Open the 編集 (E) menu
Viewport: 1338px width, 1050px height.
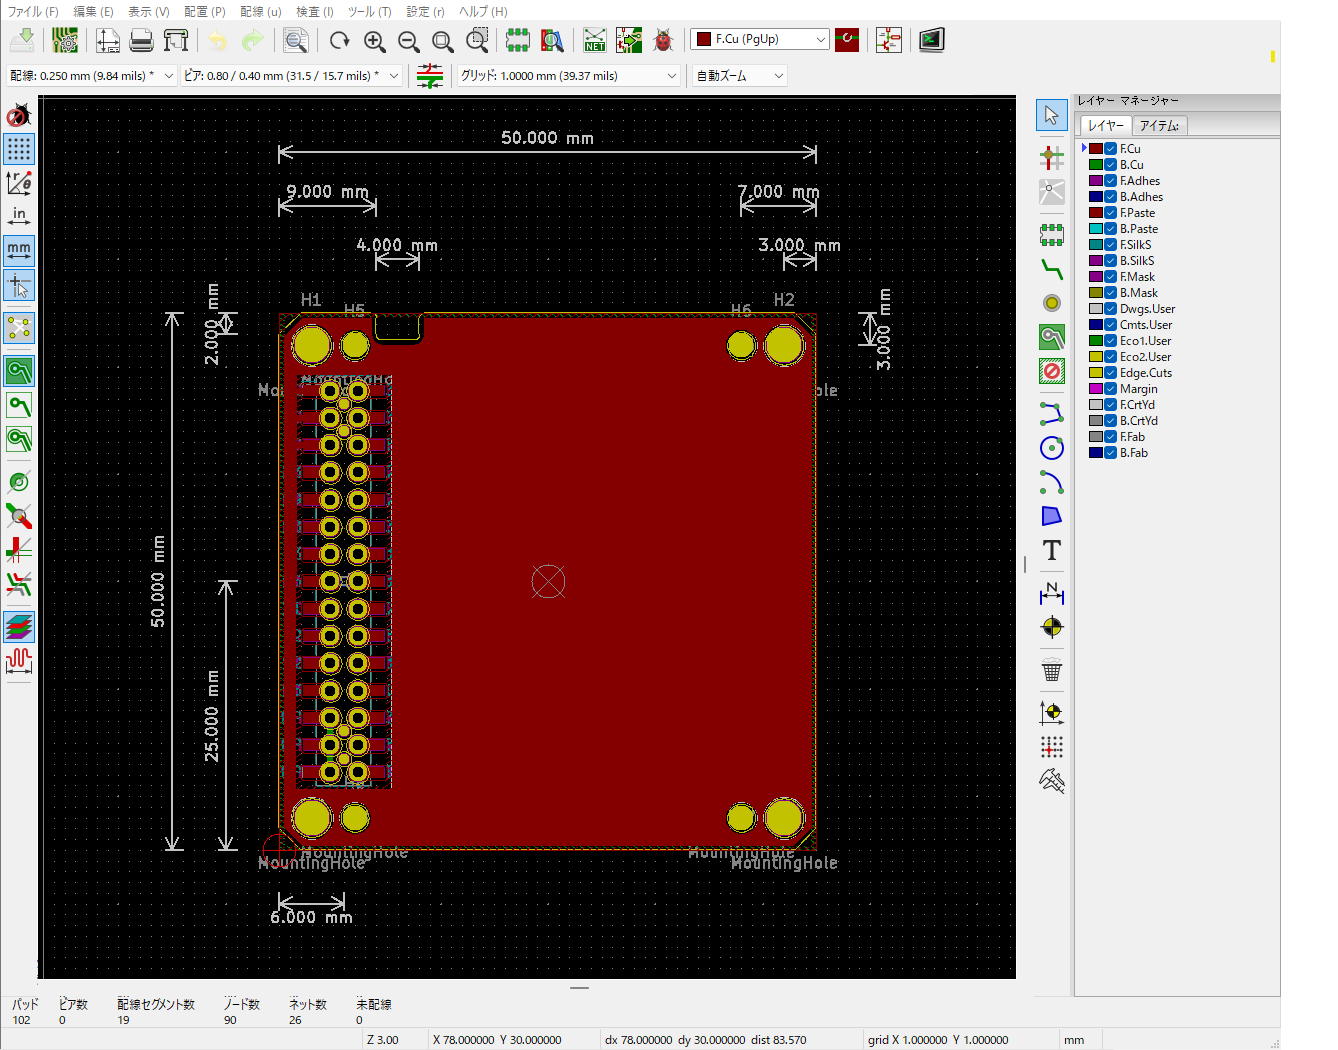coord(93,11)
